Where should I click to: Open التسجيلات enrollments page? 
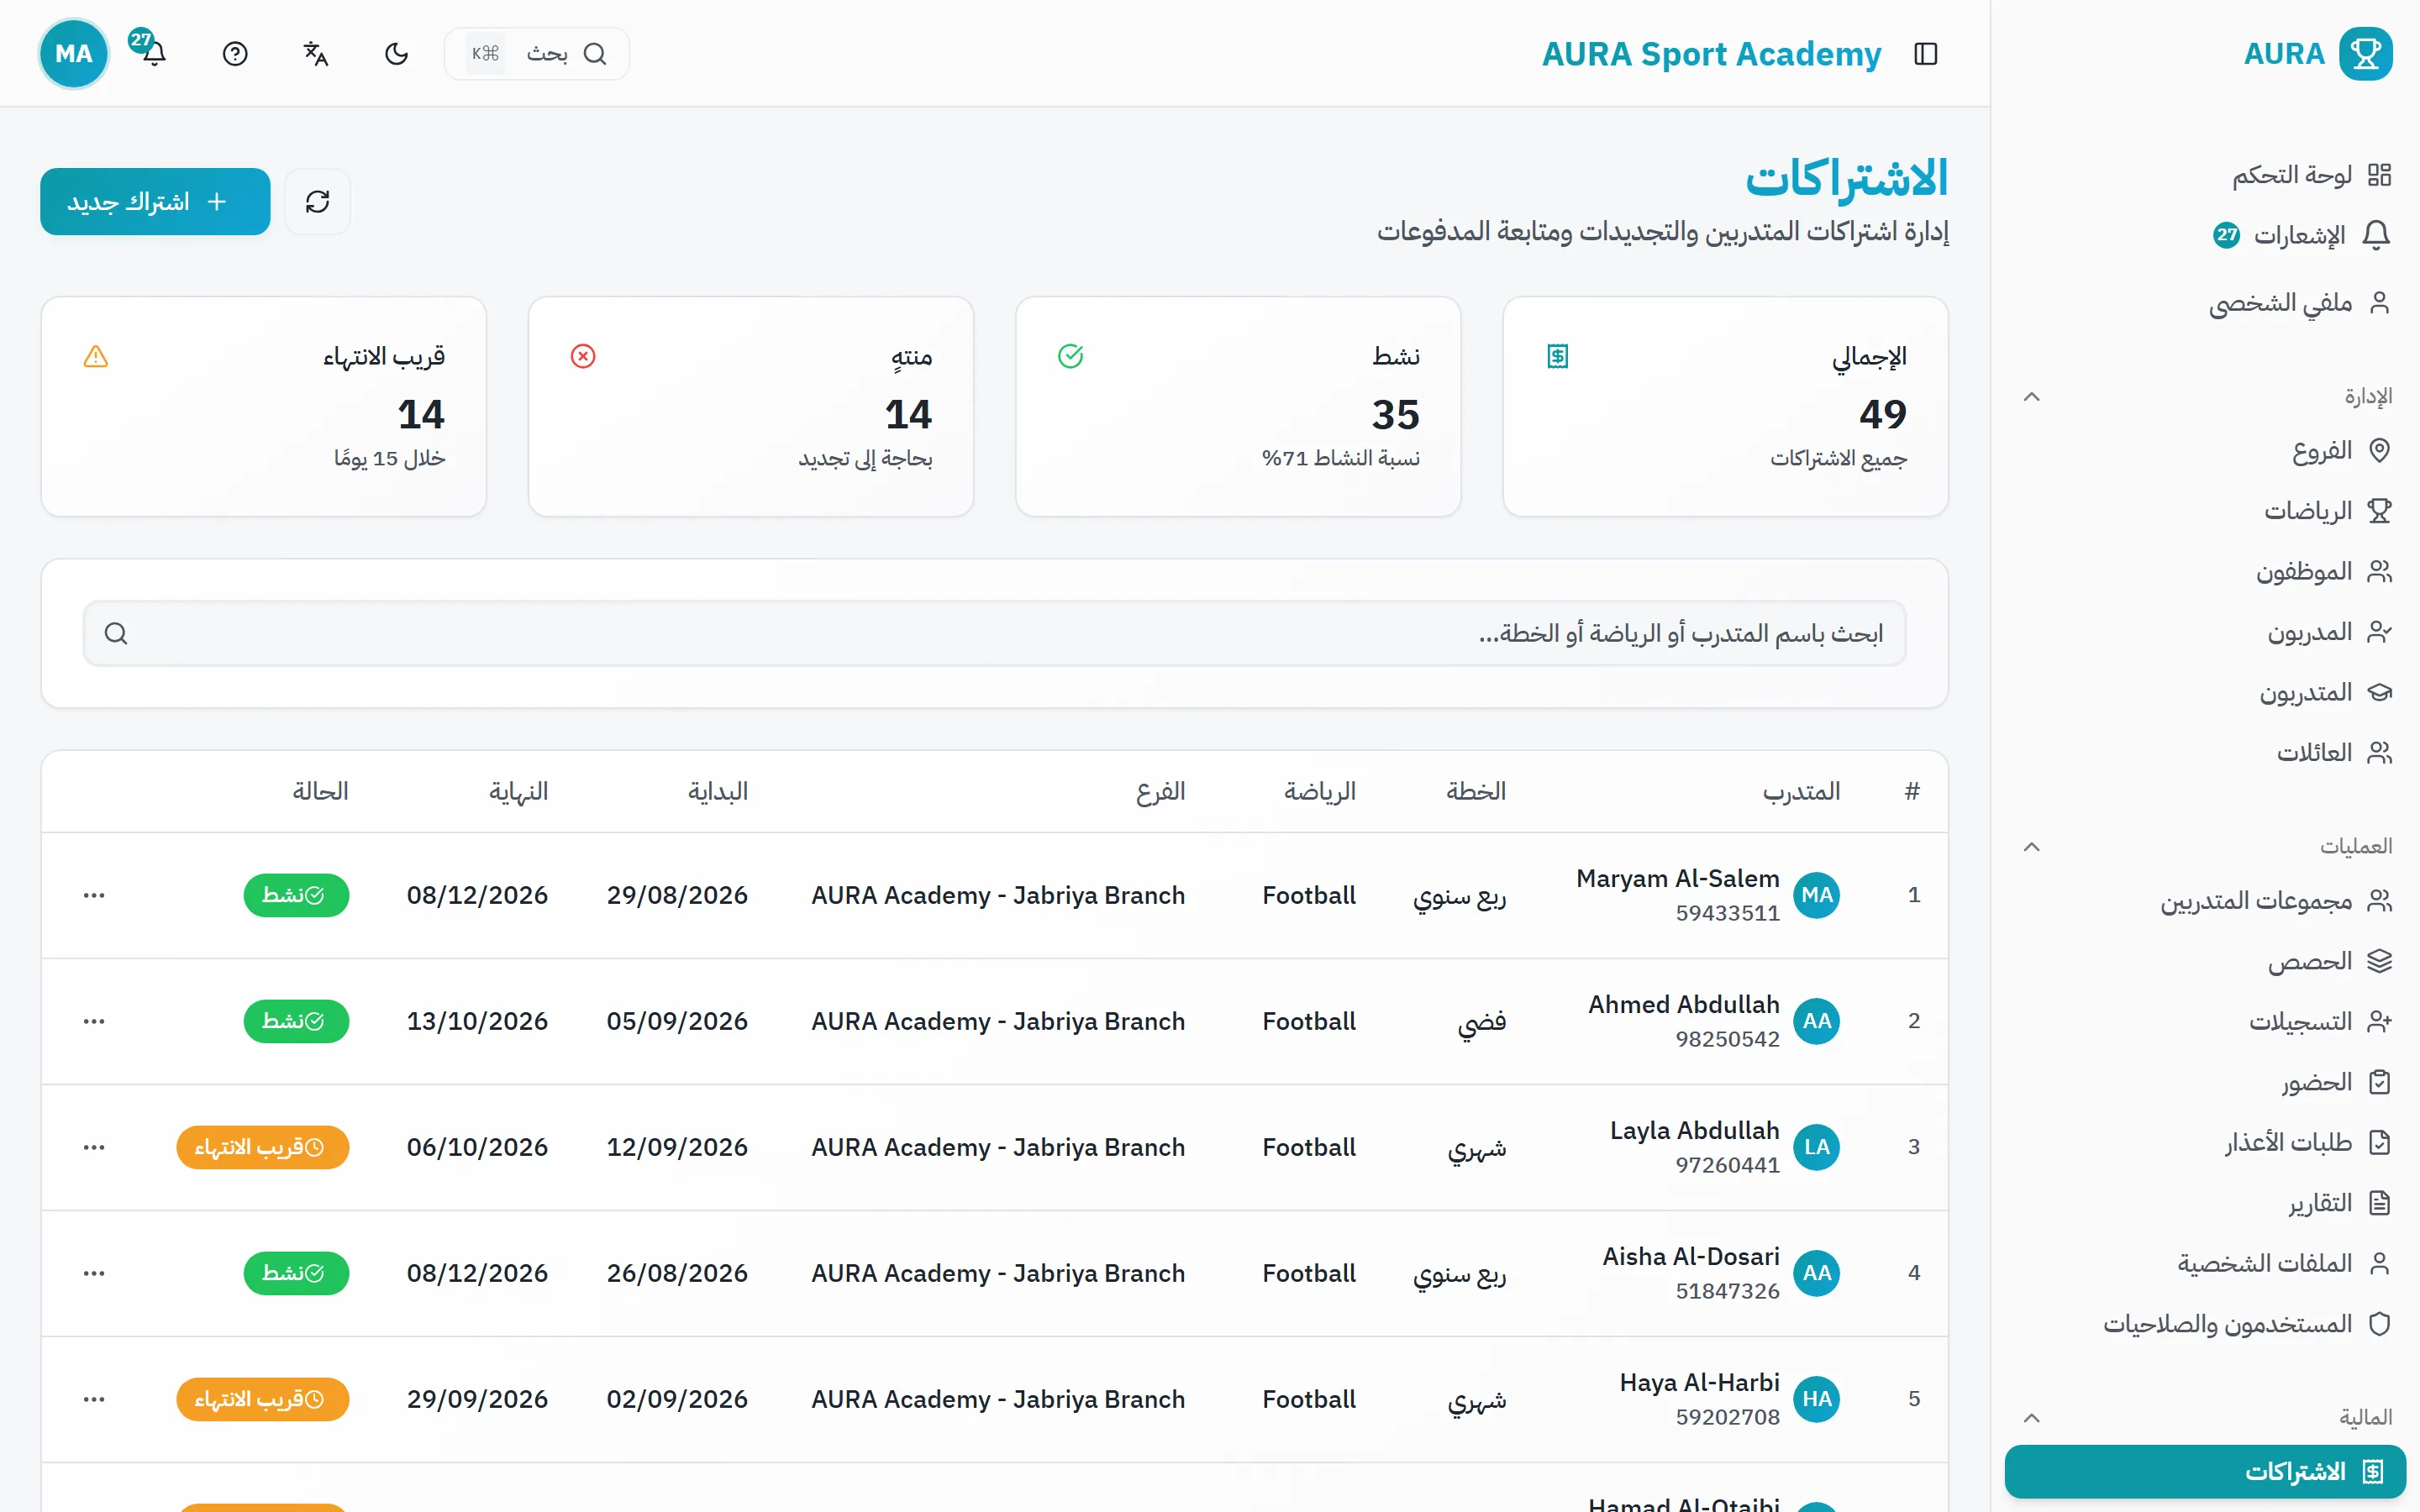[x=2319, y=1022]
